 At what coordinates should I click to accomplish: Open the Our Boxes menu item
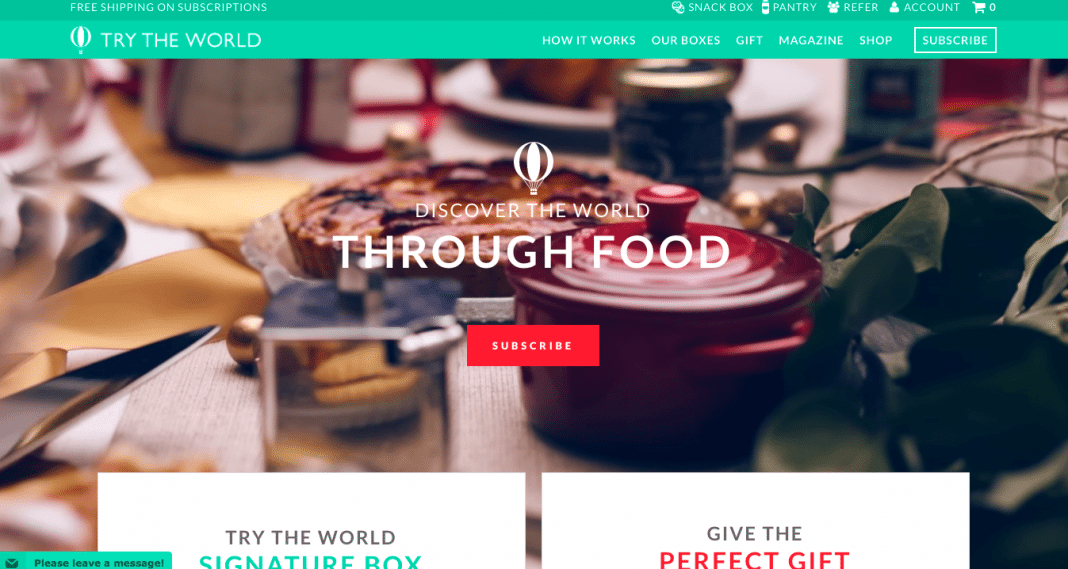(x=685, y=40)
